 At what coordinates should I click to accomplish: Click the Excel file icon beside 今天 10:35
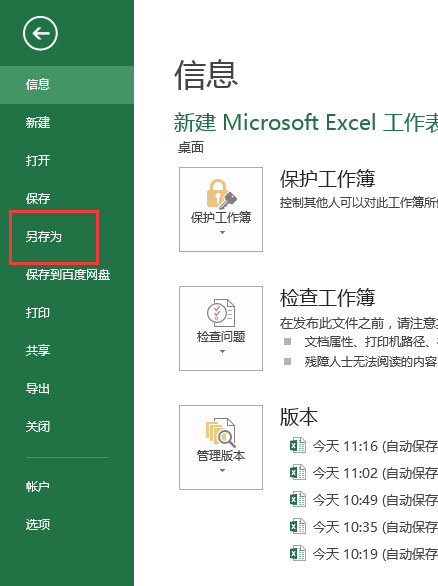298,527
